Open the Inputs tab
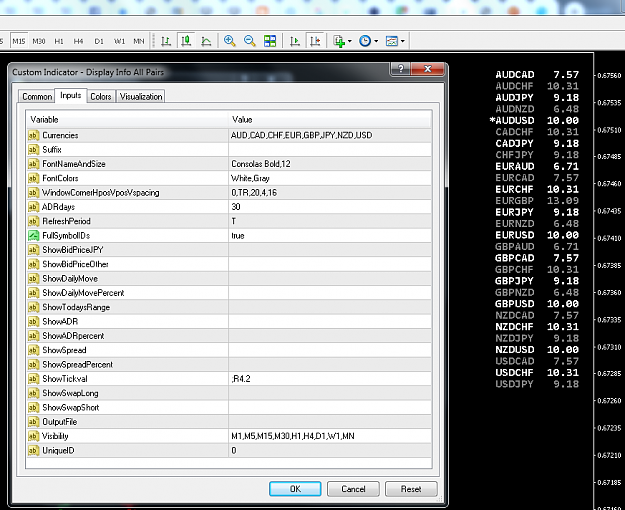Screen dimensions: 625x510 pos(71,95)
